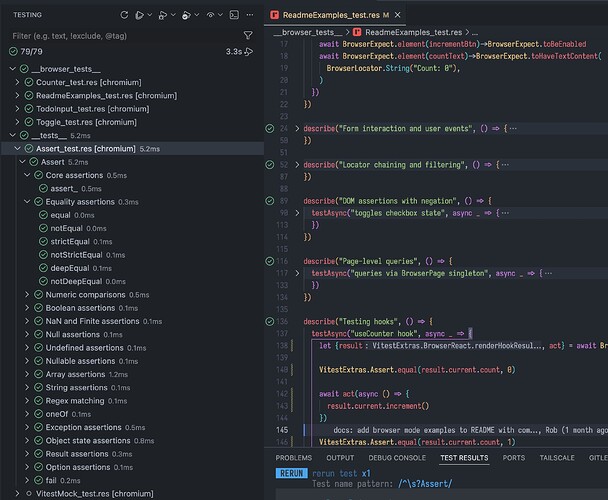Expand the Array assertions group
The width and height of the screenshot is (608, 500).
tap(27, 374)
